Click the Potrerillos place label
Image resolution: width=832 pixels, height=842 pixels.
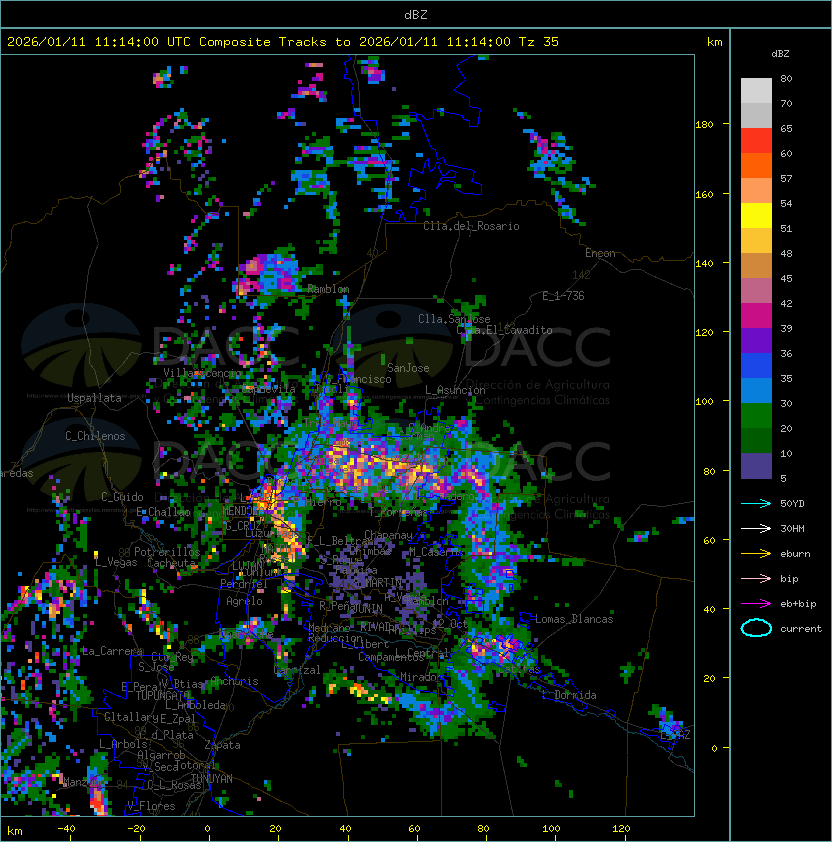pos(167,551)
